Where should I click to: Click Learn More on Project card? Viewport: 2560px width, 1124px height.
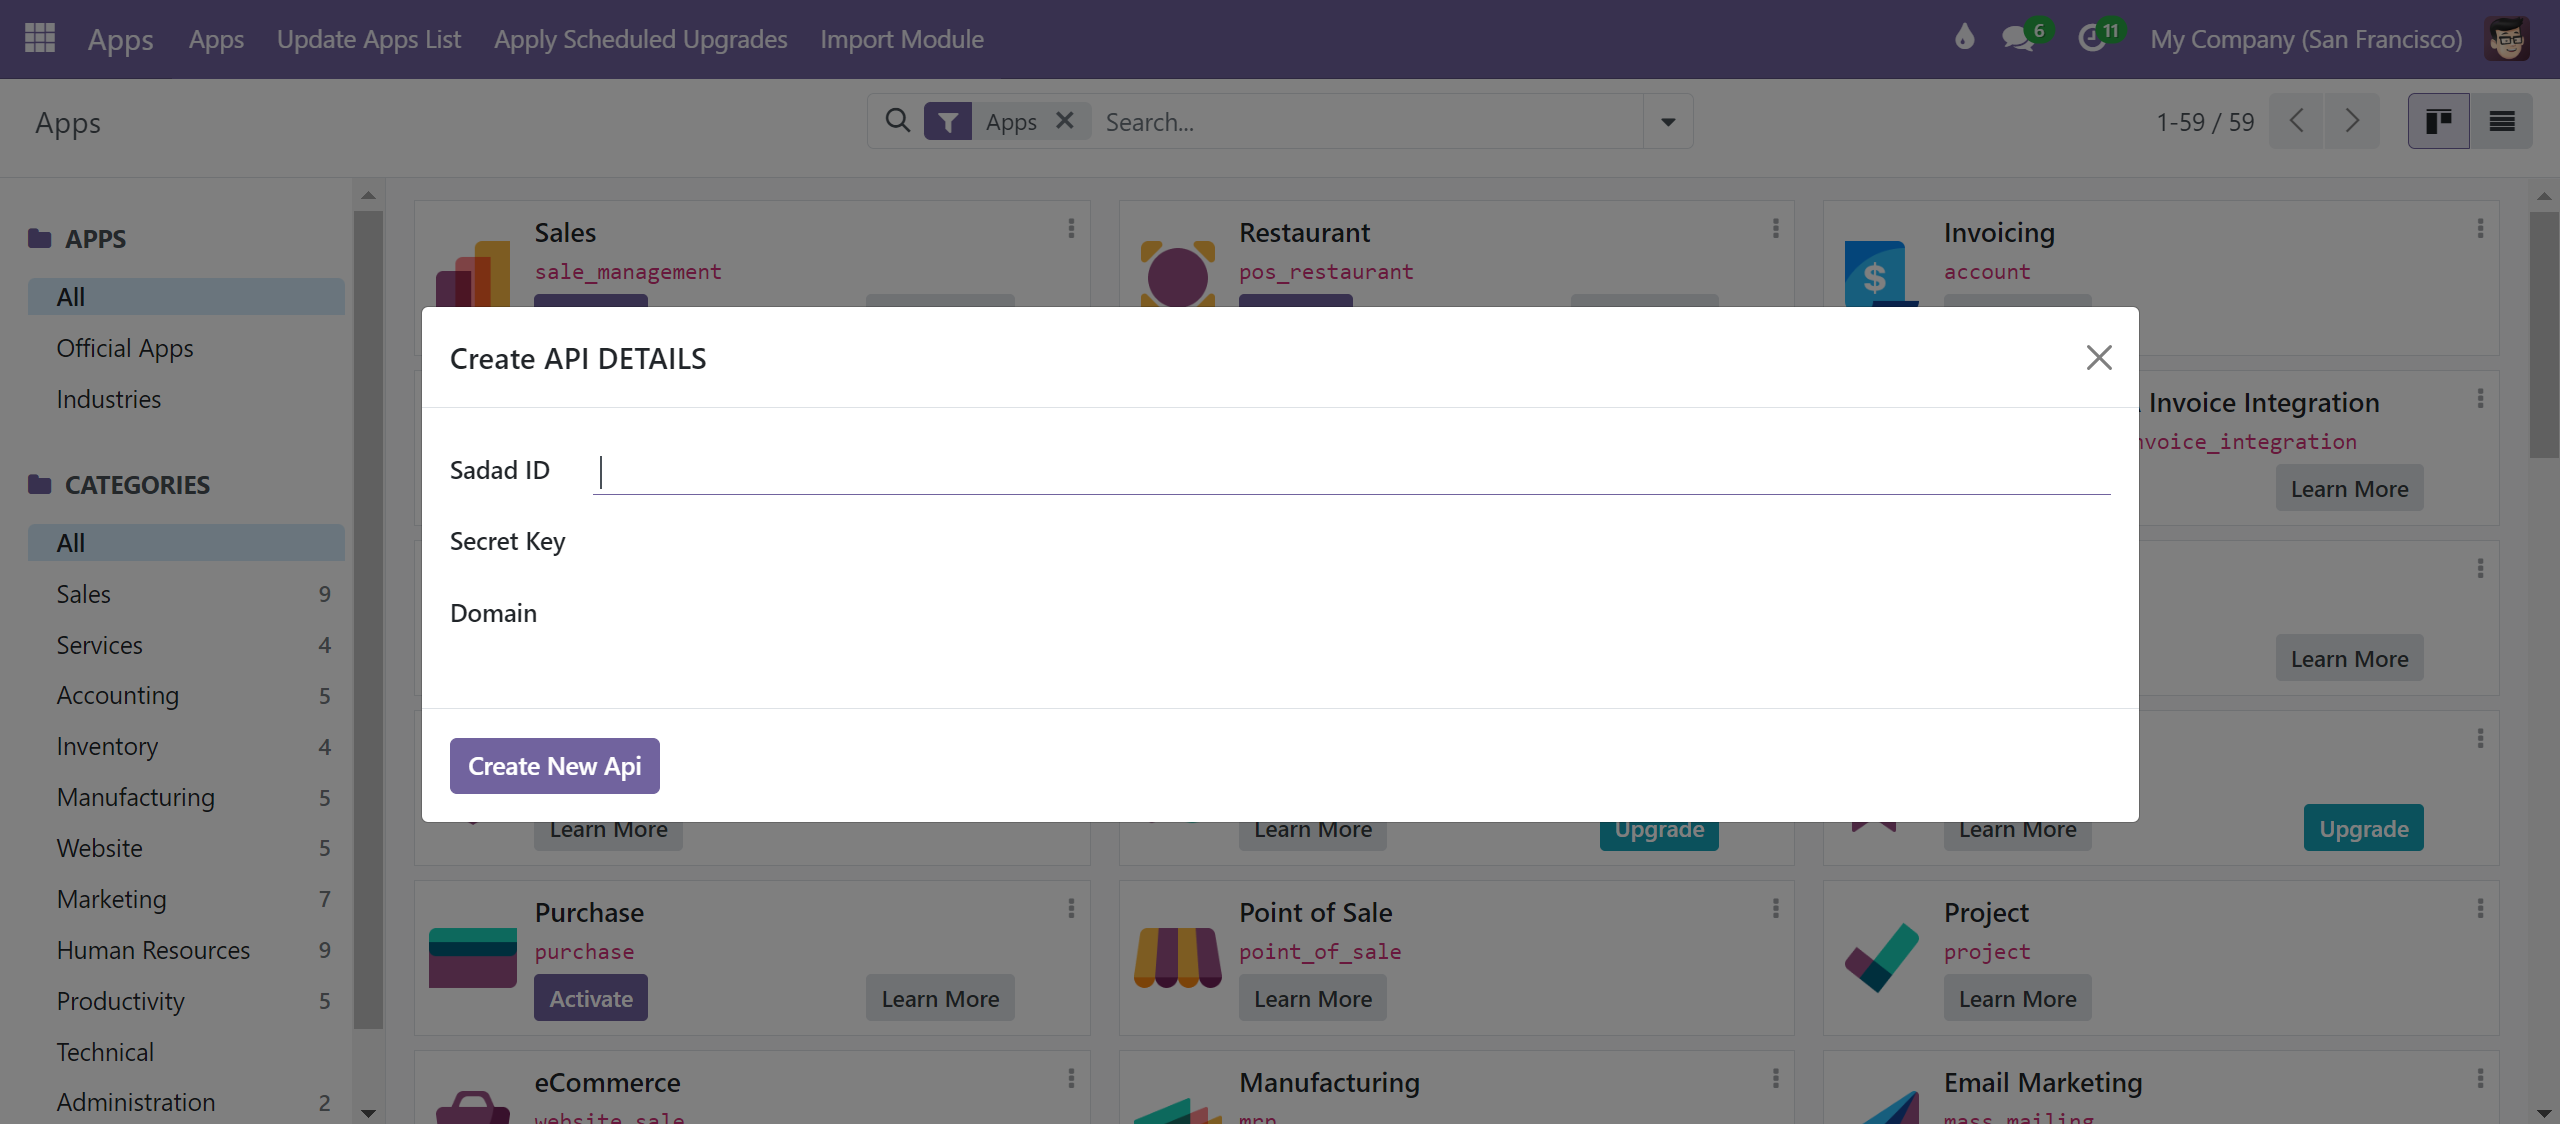click(x=2017, y=998)
